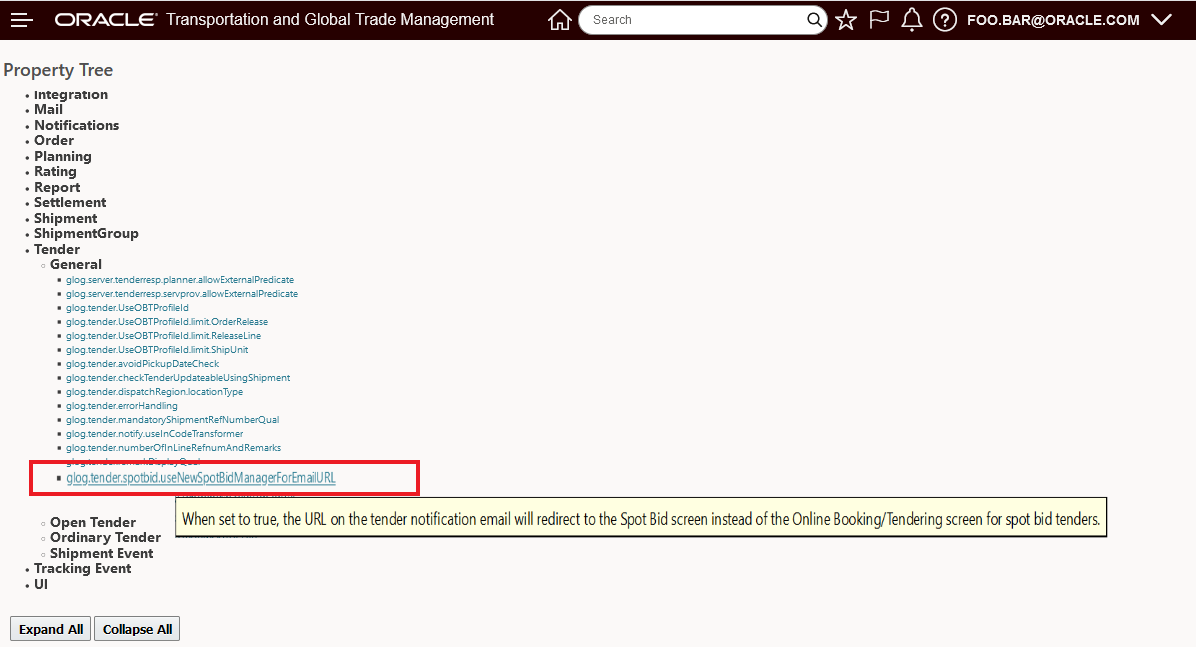Open glog.tender.notify.useInCodeTransformer property
The image size is (1196, 647).
click(154, 434)
